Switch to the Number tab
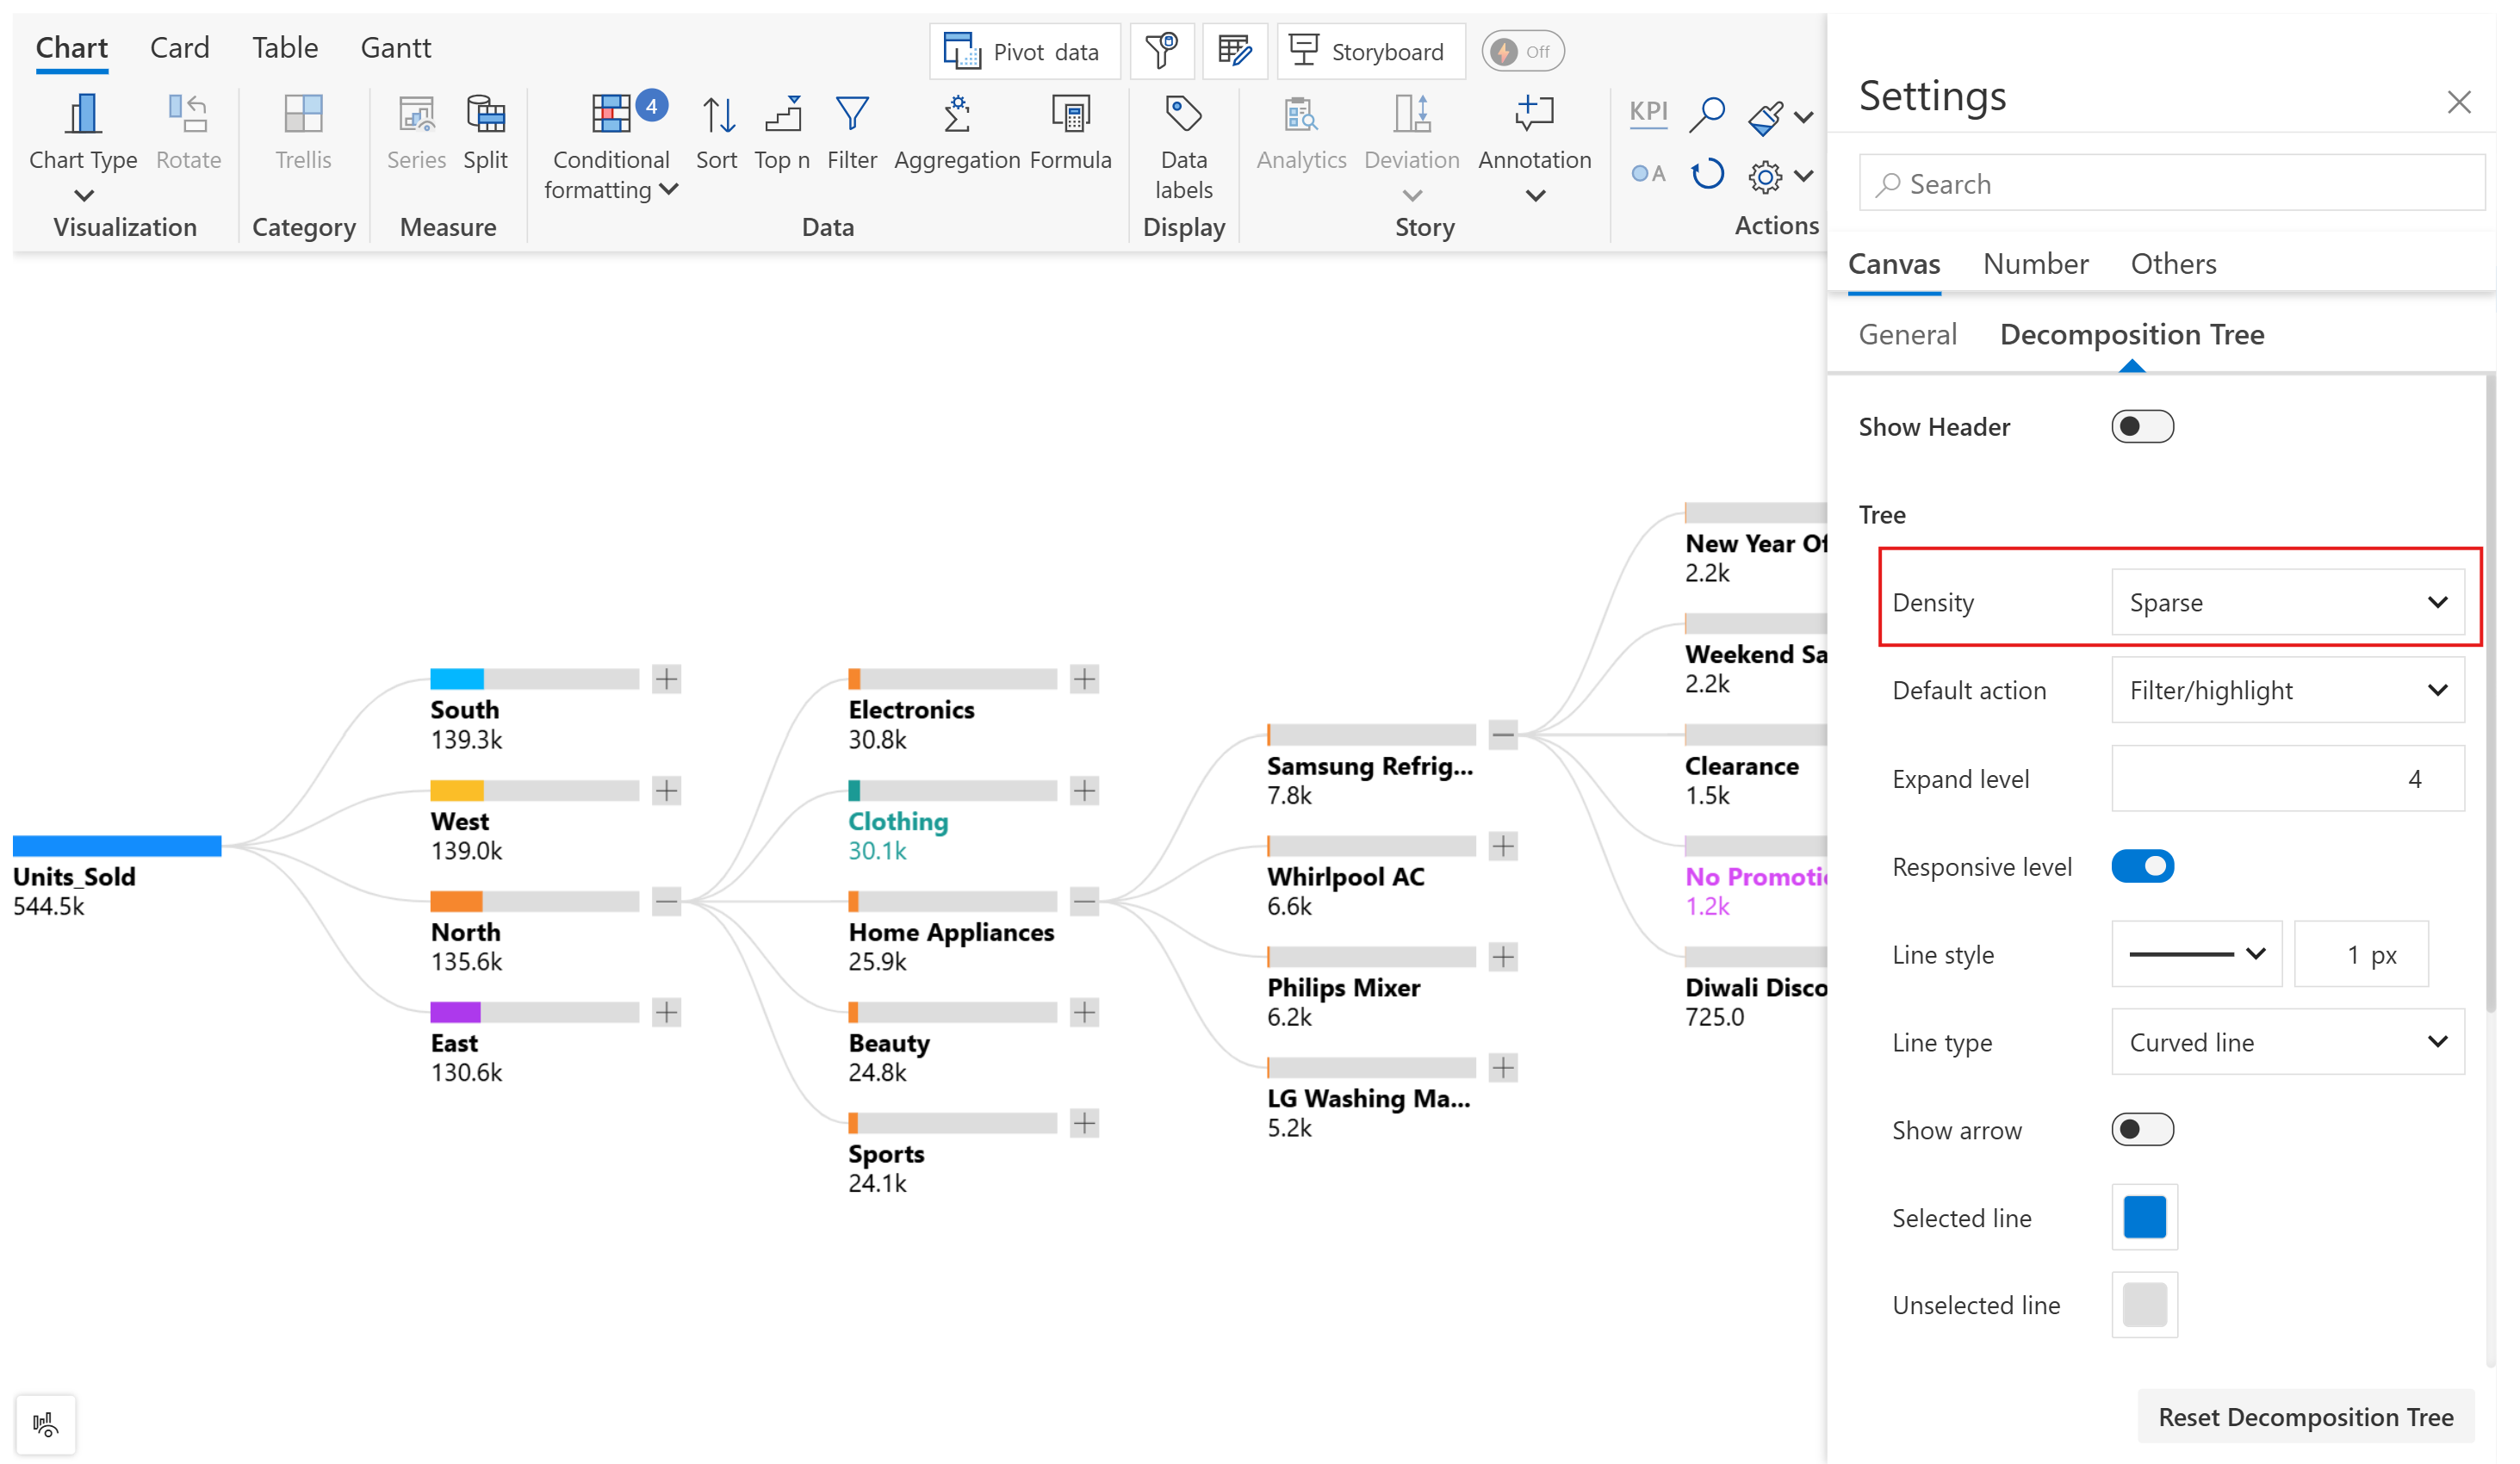The width and height of the screenshot is (2520, 1464). tap(2035, 264)
